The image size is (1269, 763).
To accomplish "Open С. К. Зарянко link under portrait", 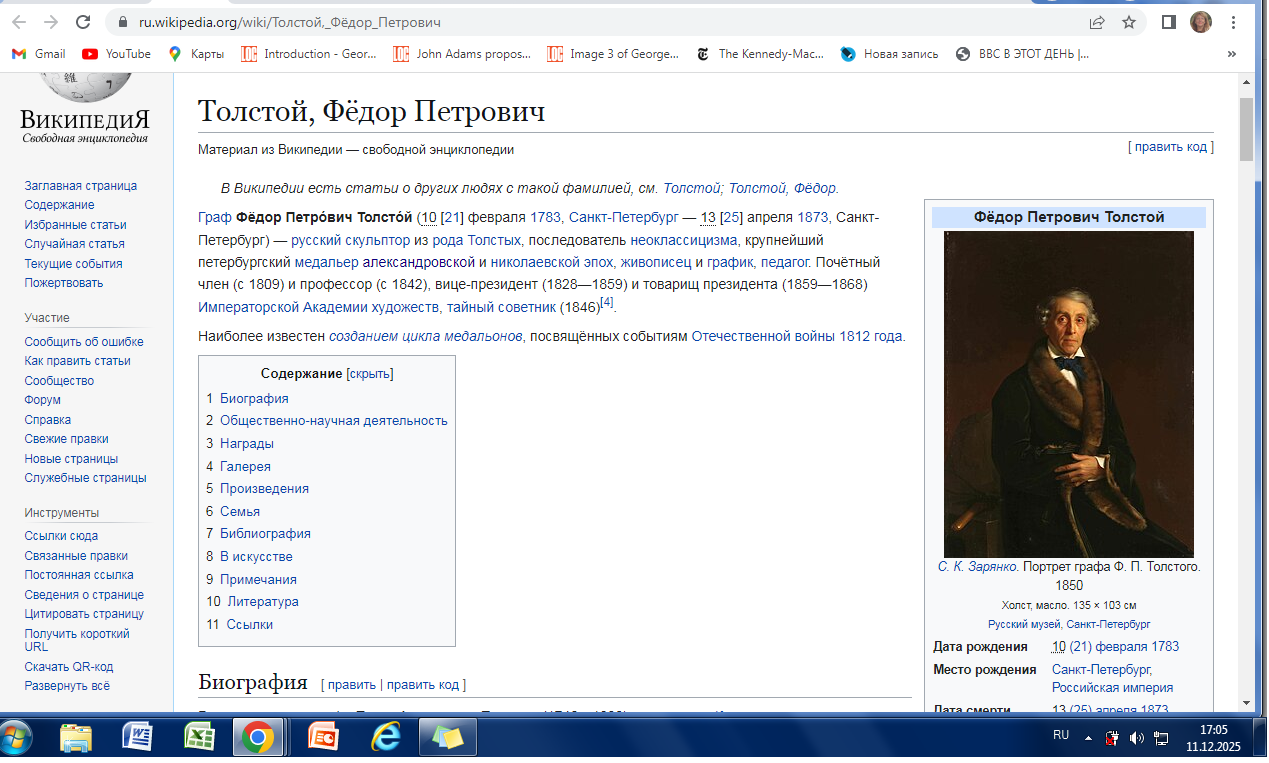I will pos(978,567).
